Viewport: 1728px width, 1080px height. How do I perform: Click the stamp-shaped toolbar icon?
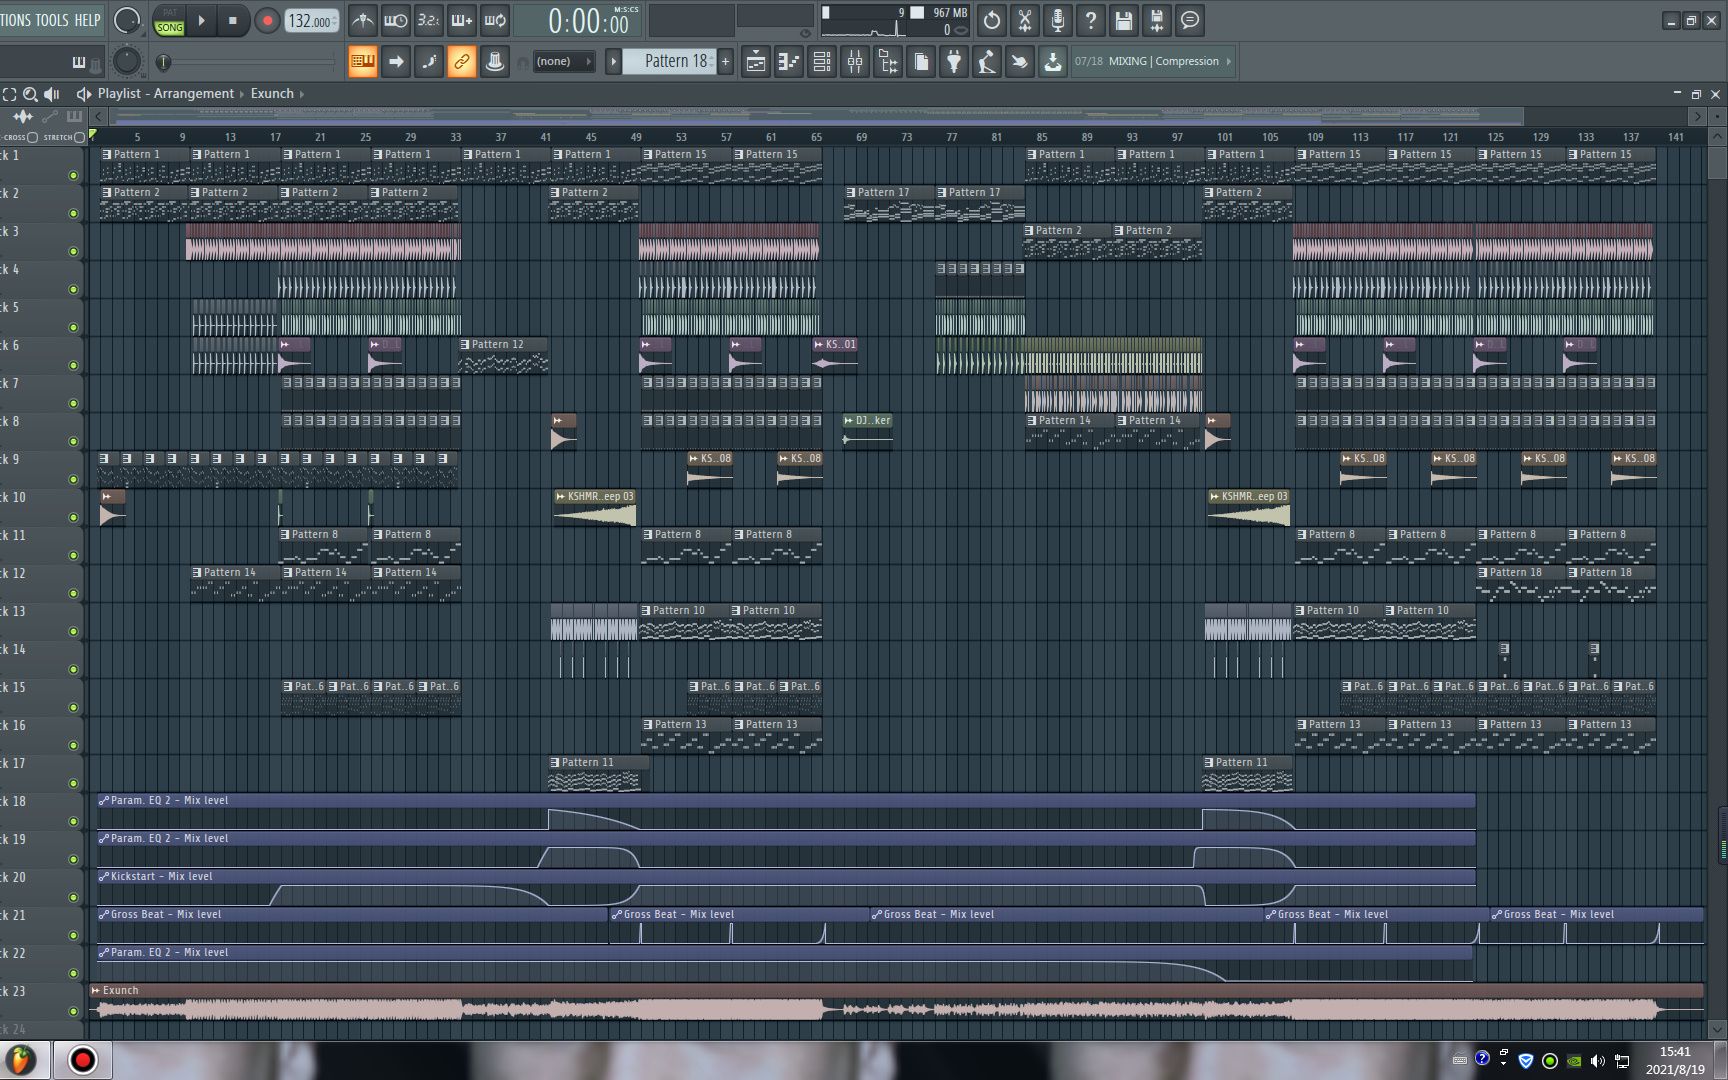point(494,62)
